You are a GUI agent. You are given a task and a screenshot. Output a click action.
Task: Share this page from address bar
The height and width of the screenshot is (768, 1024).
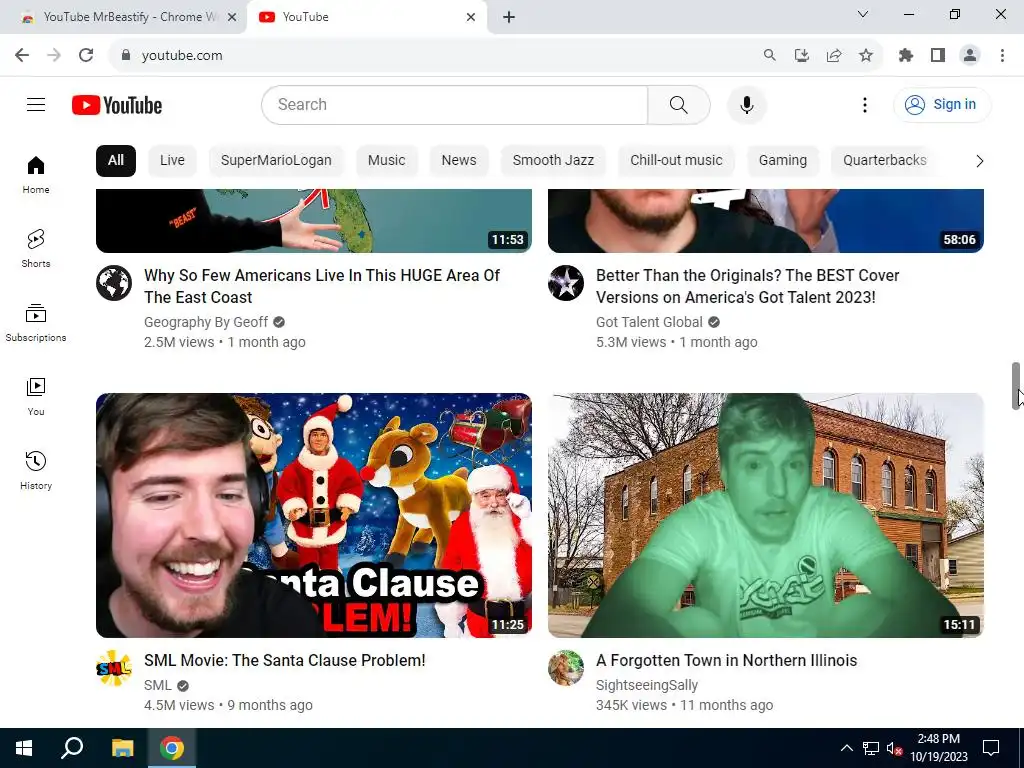click(834, 55)
